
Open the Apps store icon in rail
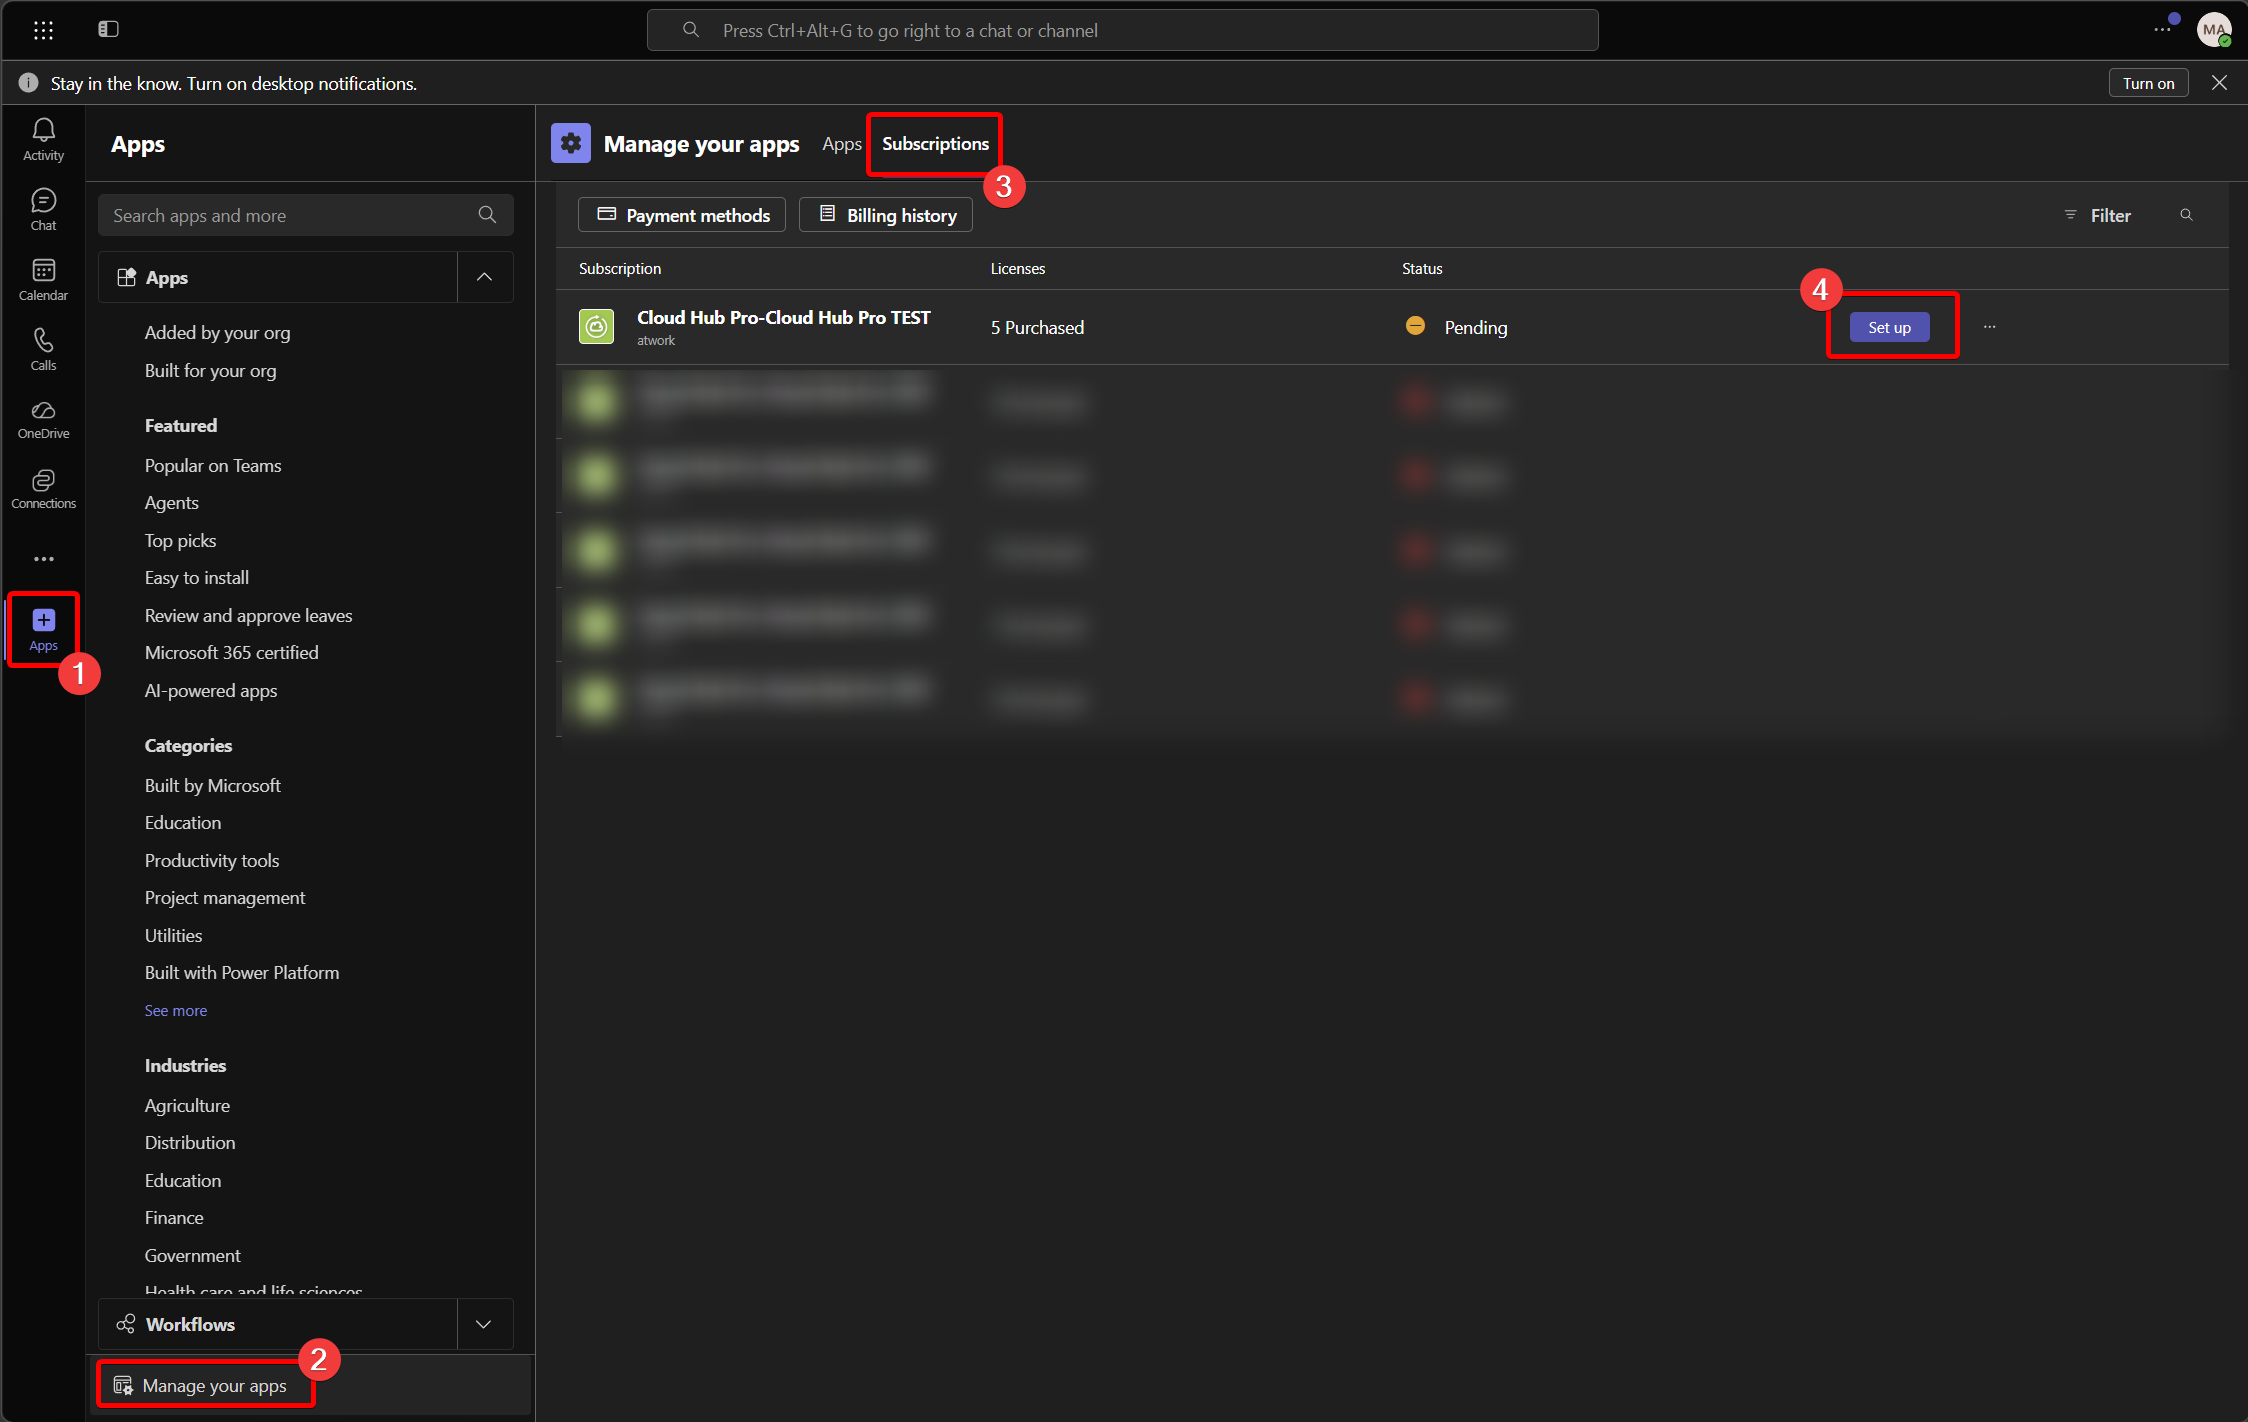coord(43,630)
